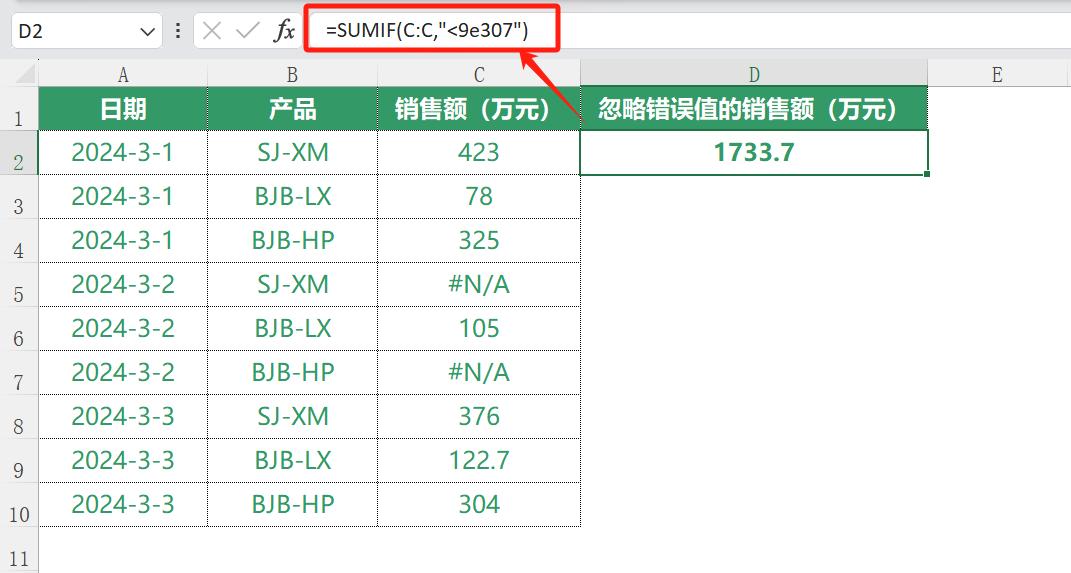Select cell with value 325

point(479,240)
